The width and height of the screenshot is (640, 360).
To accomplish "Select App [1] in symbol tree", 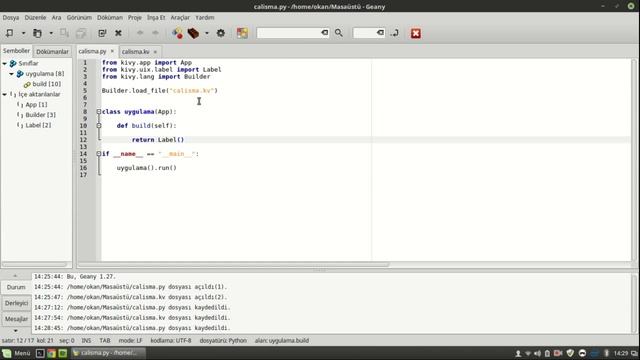I will [x=36, y=104].
